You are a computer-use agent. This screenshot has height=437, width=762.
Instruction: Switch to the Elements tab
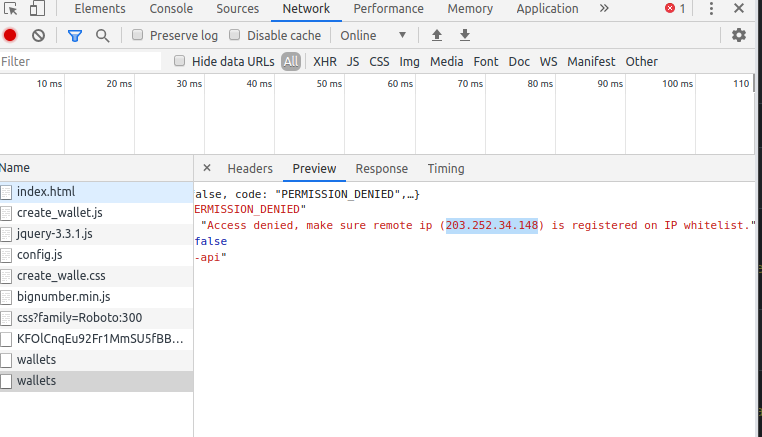click(x=100, y=9)
